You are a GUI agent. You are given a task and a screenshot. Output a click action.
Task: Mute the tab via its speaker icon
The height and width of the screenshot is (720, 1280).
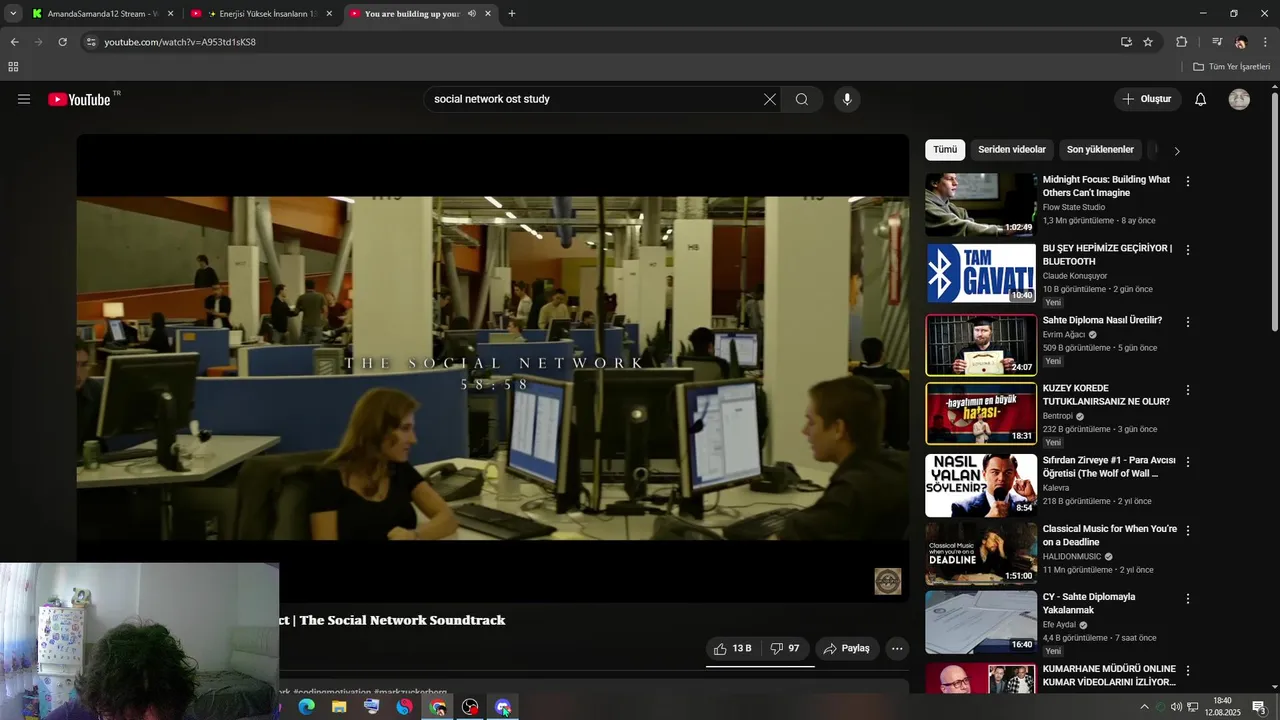click(471, 14)
